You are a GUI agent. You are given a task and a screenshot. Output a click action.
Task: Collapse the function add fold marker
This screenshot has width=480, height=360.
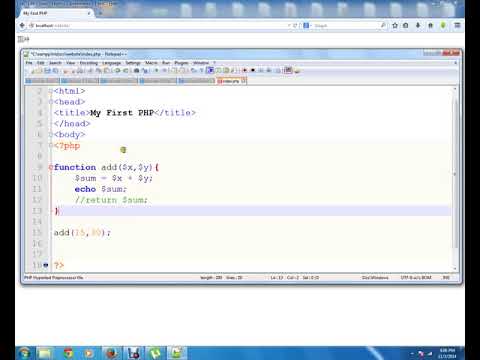tap(50, 167)
